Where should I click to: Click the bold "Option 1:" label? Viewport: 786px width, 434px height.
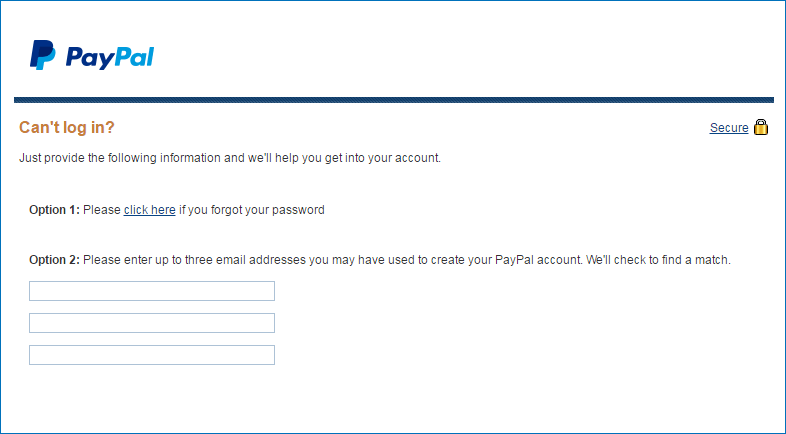click(x=54, y=209)
